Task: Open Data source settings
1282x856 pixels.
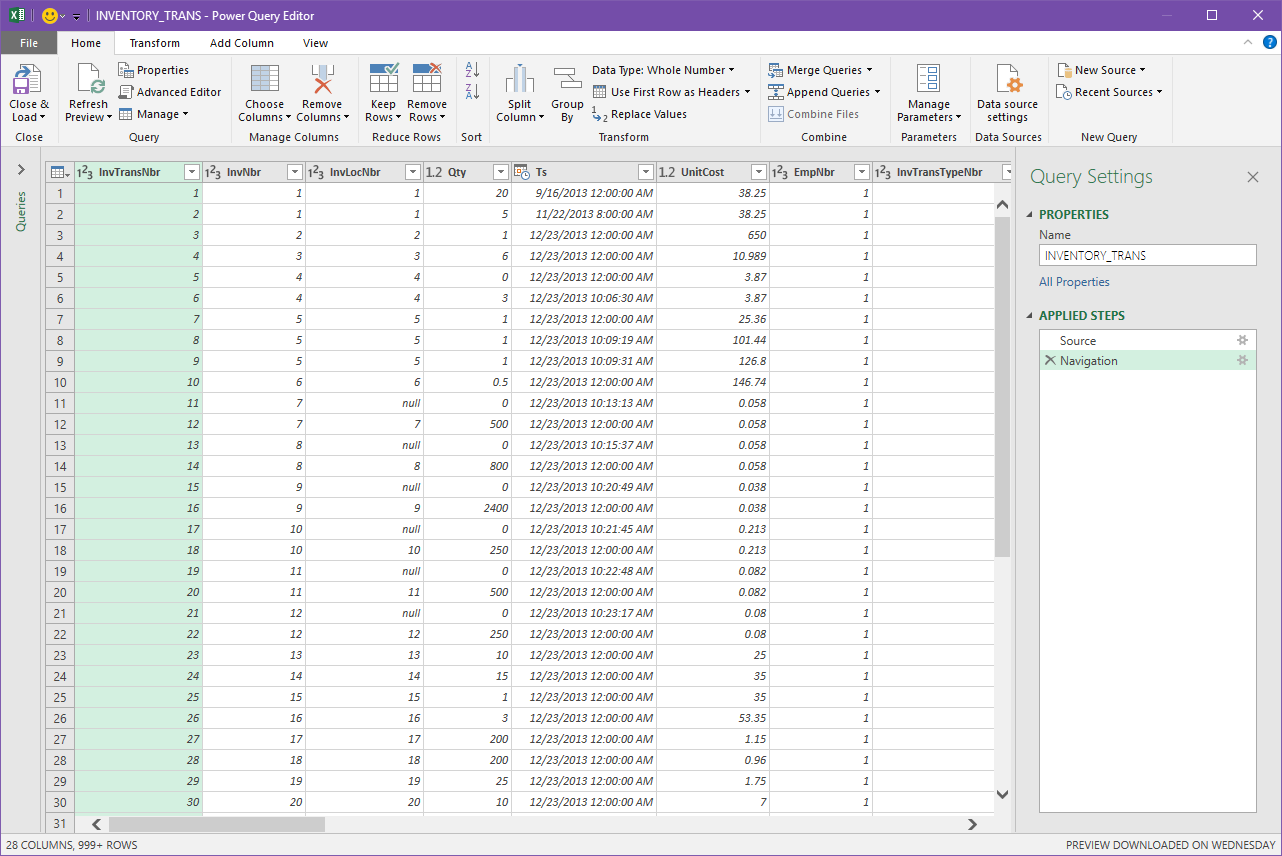Action: [x=1007, y=80]
